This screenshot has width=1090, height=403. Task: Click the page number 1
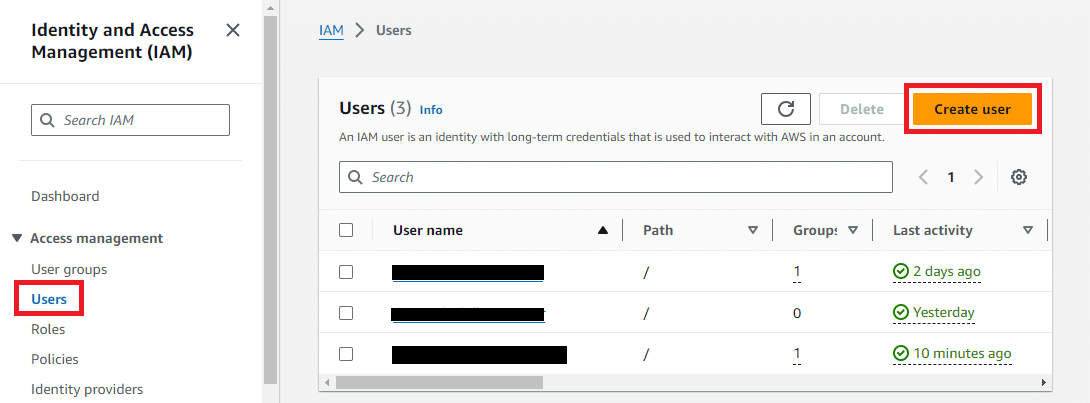(x=950, y=177)
